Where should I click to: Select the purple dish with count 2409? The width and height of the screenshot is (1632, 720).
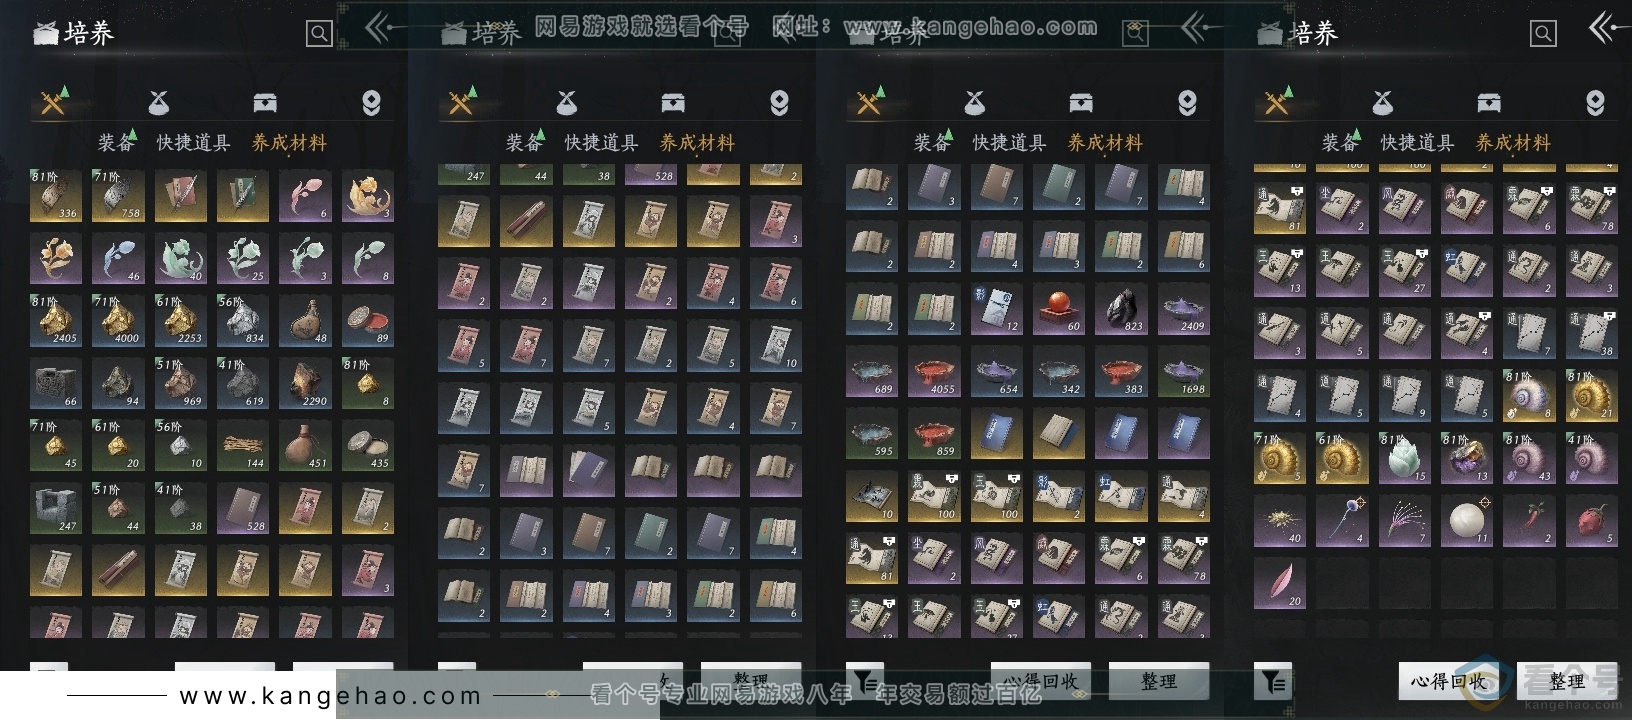[1184, 308]
